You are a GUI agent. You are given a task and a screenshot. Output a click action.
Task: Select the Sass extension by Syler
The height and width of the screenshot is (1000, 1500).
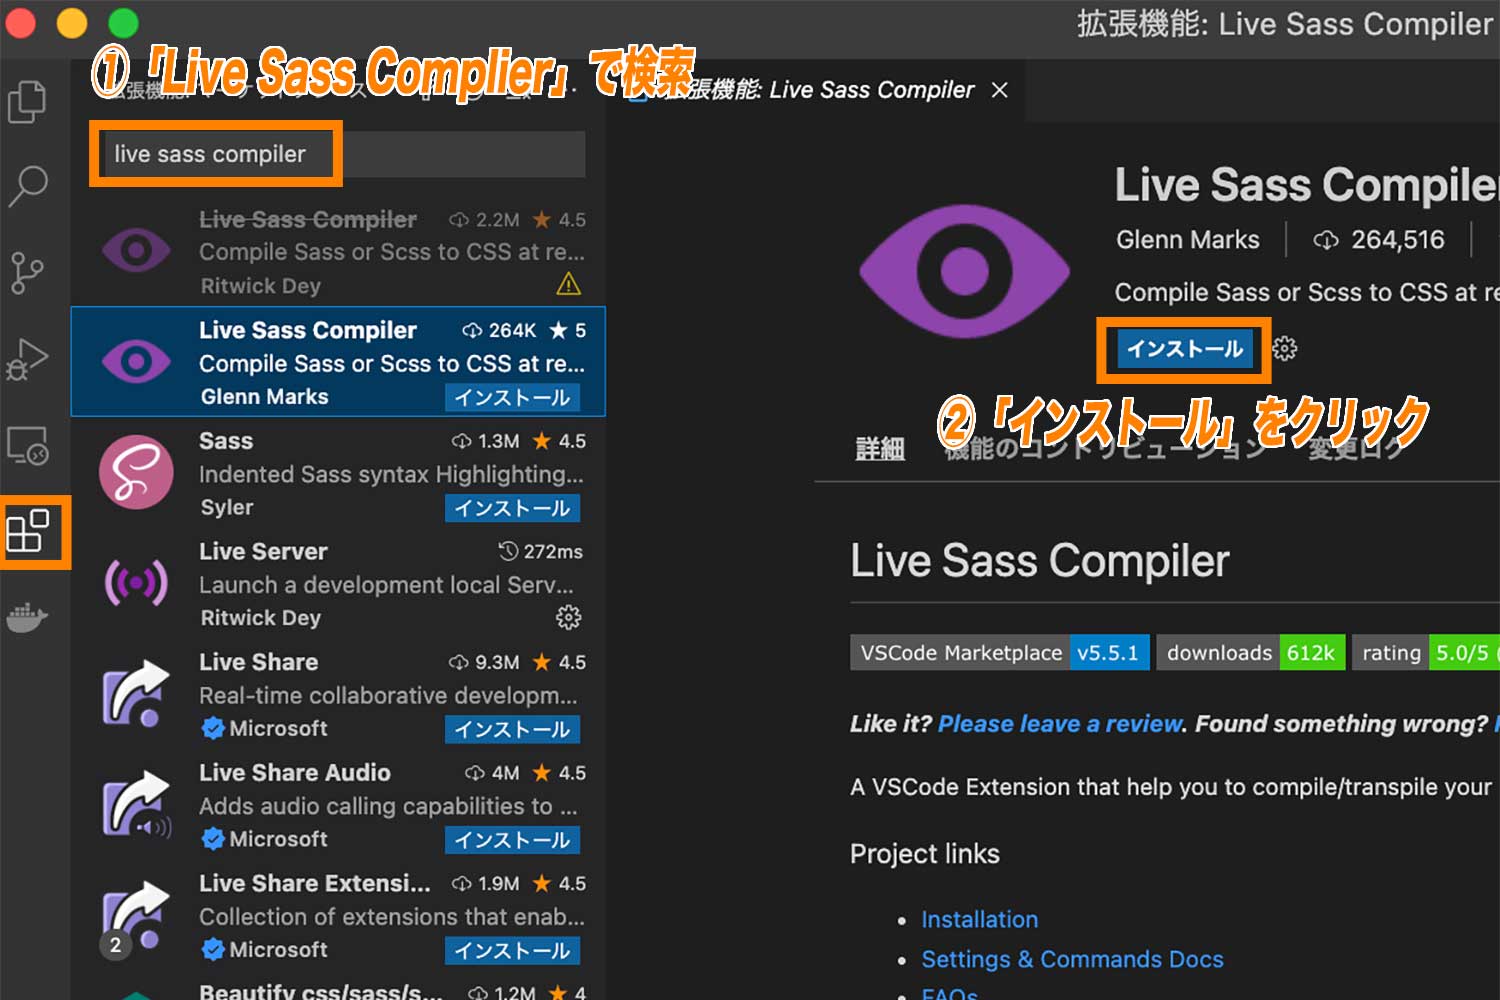point(338,472)
